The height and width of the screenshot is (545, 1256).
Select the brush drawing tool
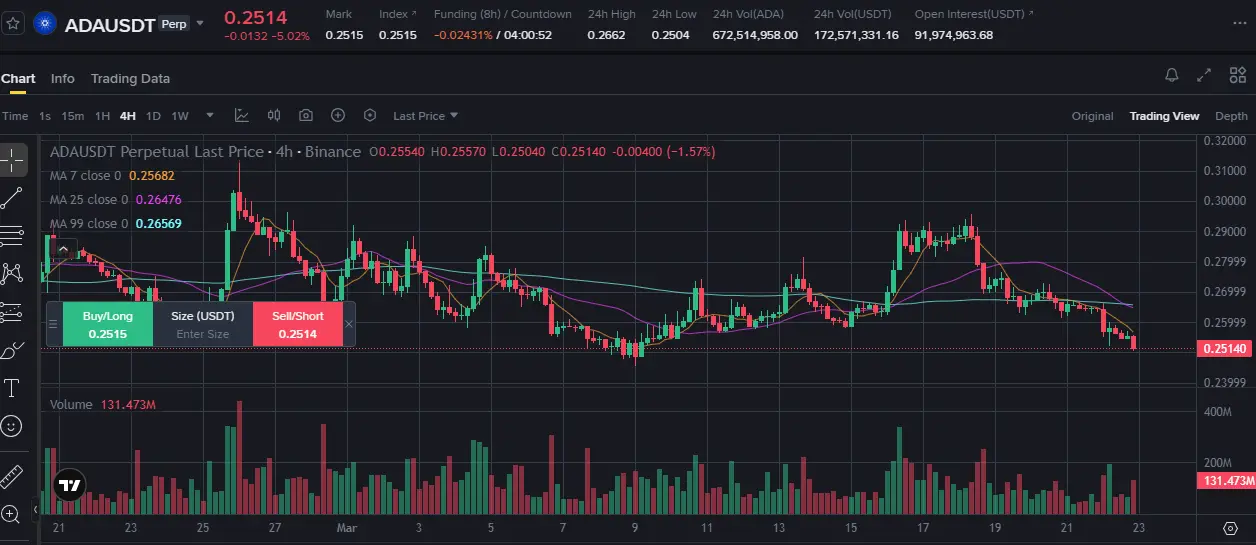(13, 349)
